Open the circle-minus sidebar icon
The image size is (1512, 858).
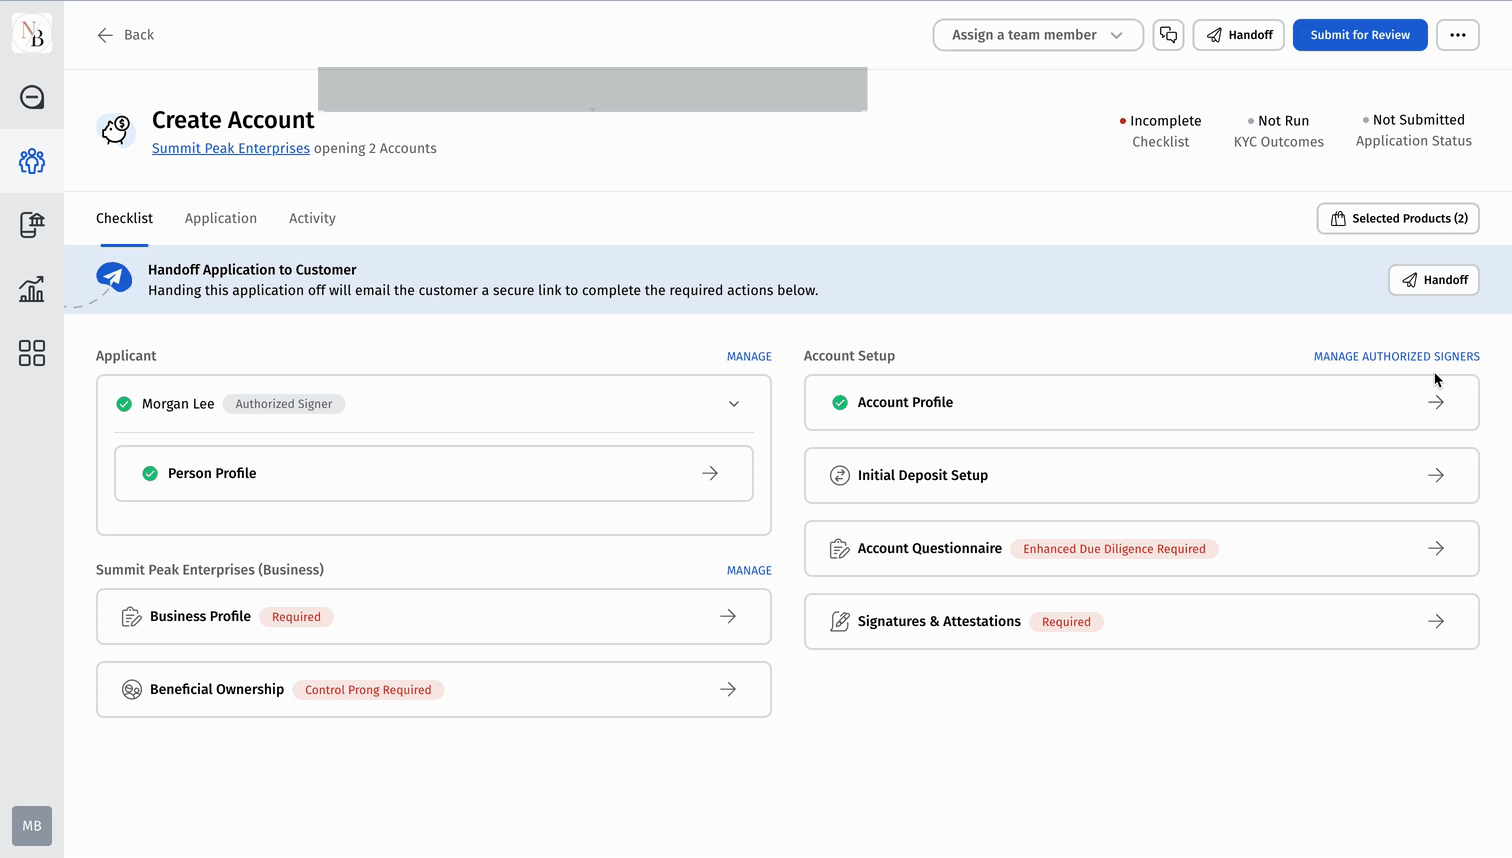pyautogui.click(x=32, y=97)
